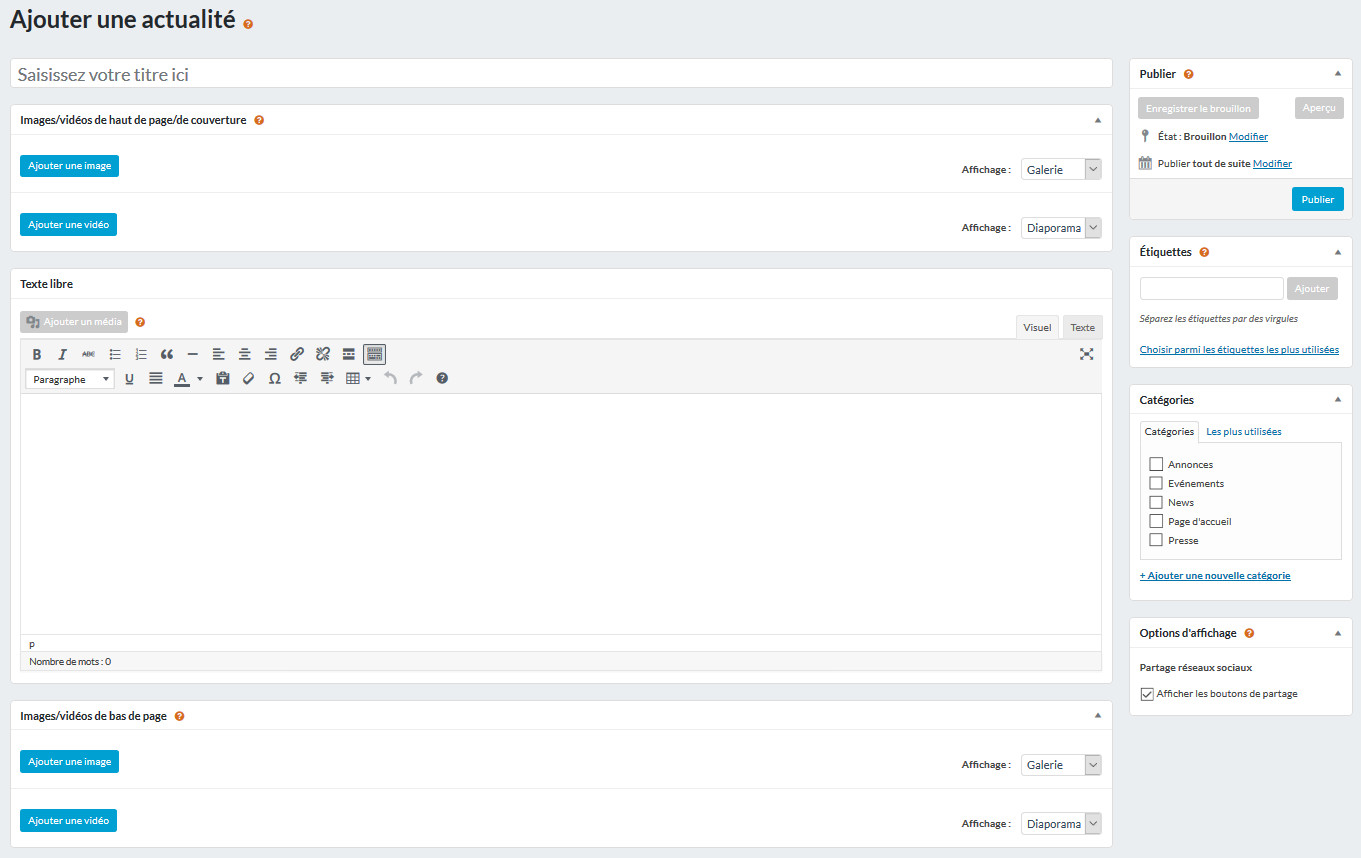Click Ajouter un média

tap(74, 322)
